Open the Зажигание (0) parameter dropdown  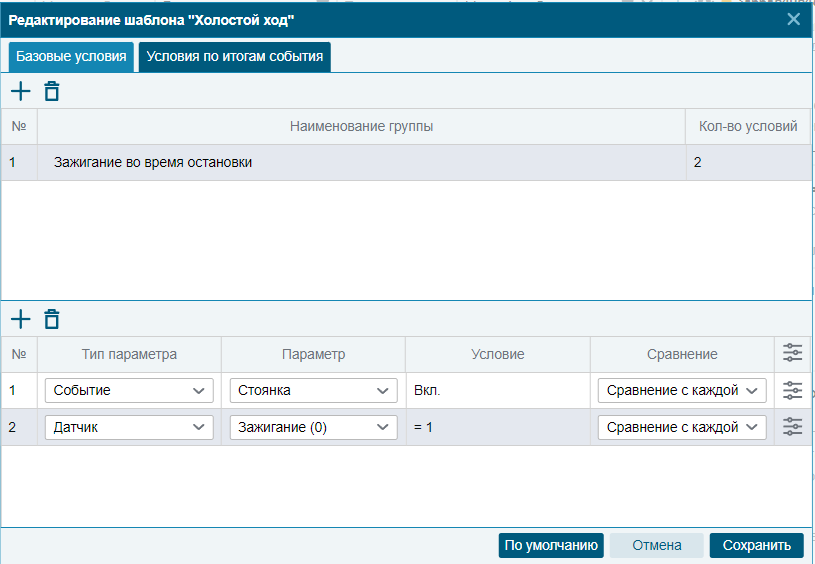pos(313,427)
